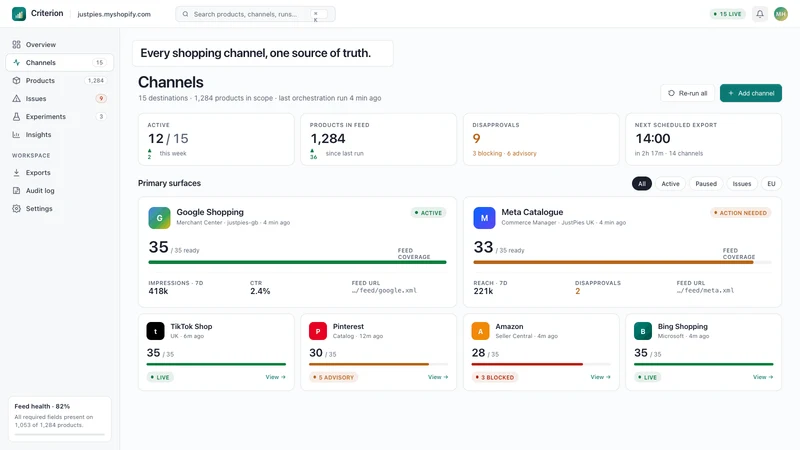800x450 pixels.
Task: Click the Next Scheduled Export card
Action: [704, 139]
